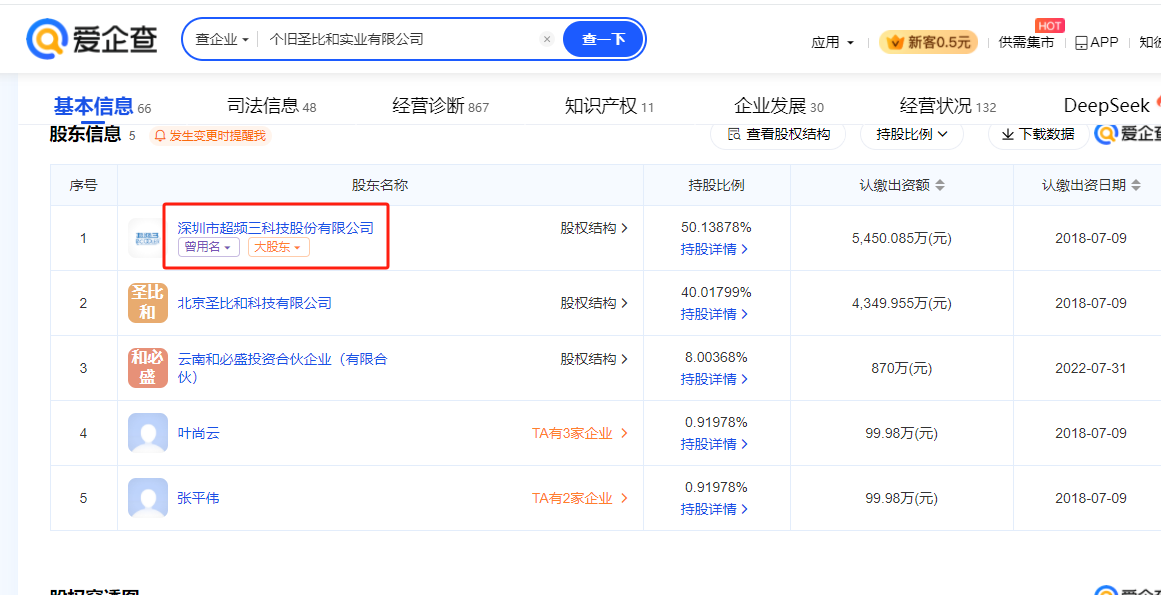Open 北京圣比和科技有限公司 link
1161x595 pixels.
pos(255,303)
